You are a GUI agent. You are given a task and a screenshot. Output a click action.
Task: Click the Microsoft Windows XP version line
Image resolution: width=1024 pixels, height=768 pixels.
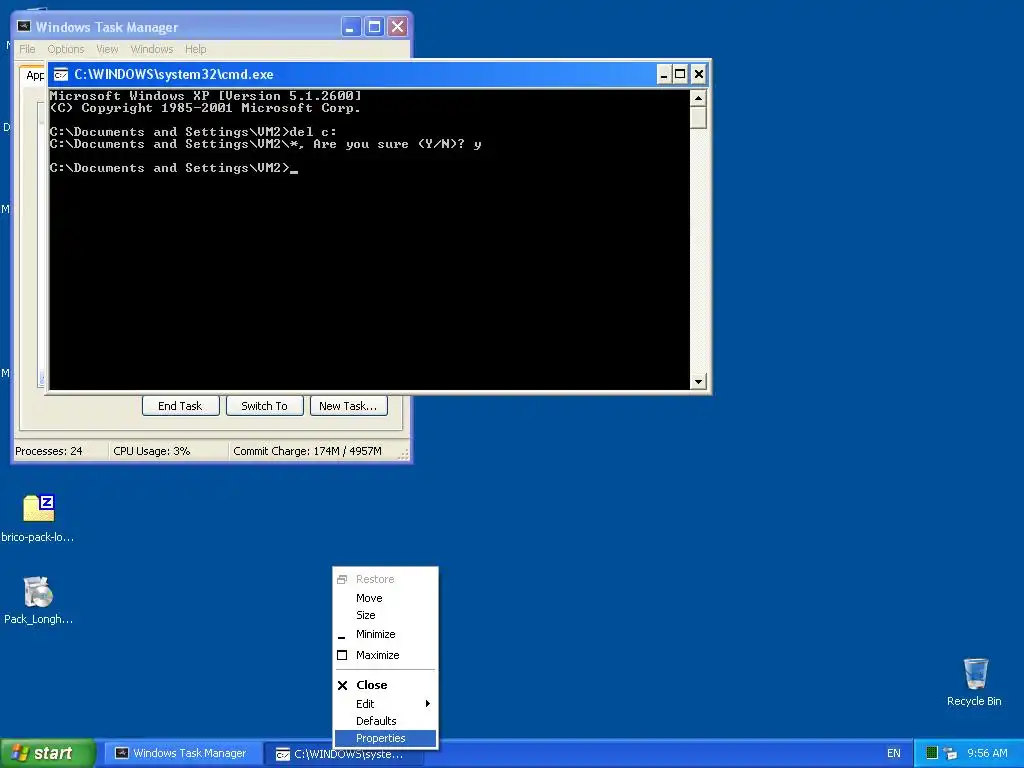coord(206,96)
